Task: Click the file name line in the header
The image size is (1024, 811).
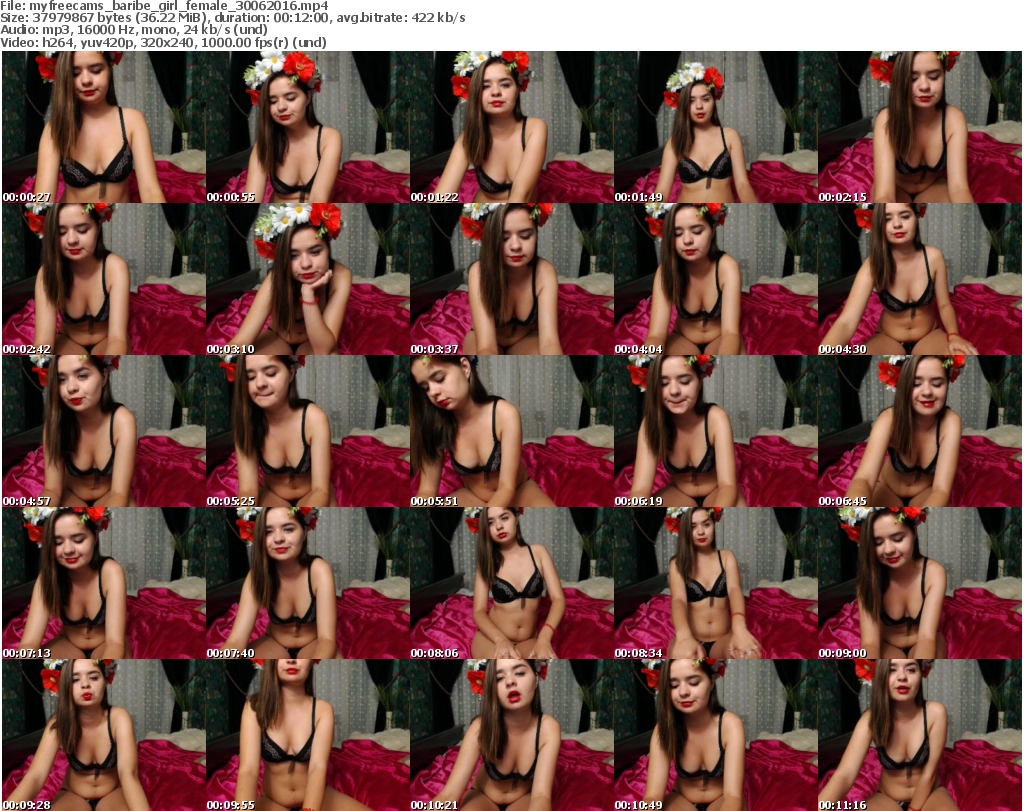Action: click(164, 6)
